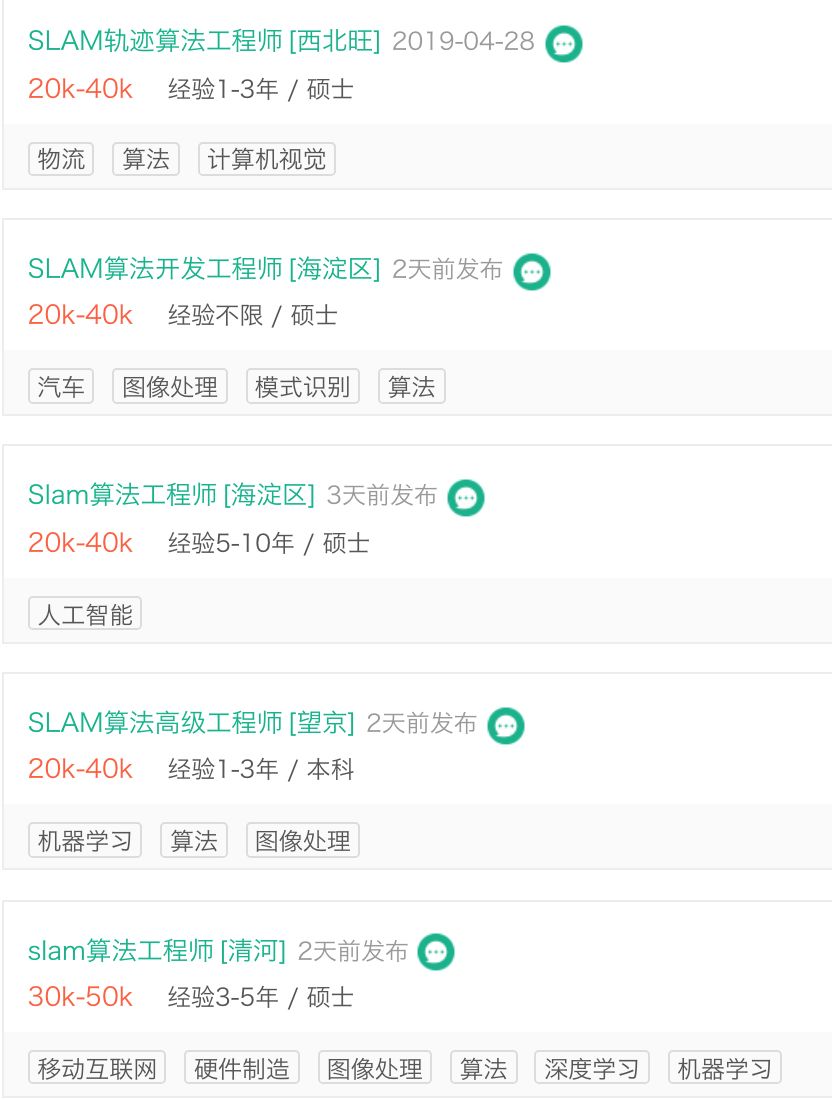
Task: Open SLAM算法高级工程师 [望京] job link
Action: (191, 722)
